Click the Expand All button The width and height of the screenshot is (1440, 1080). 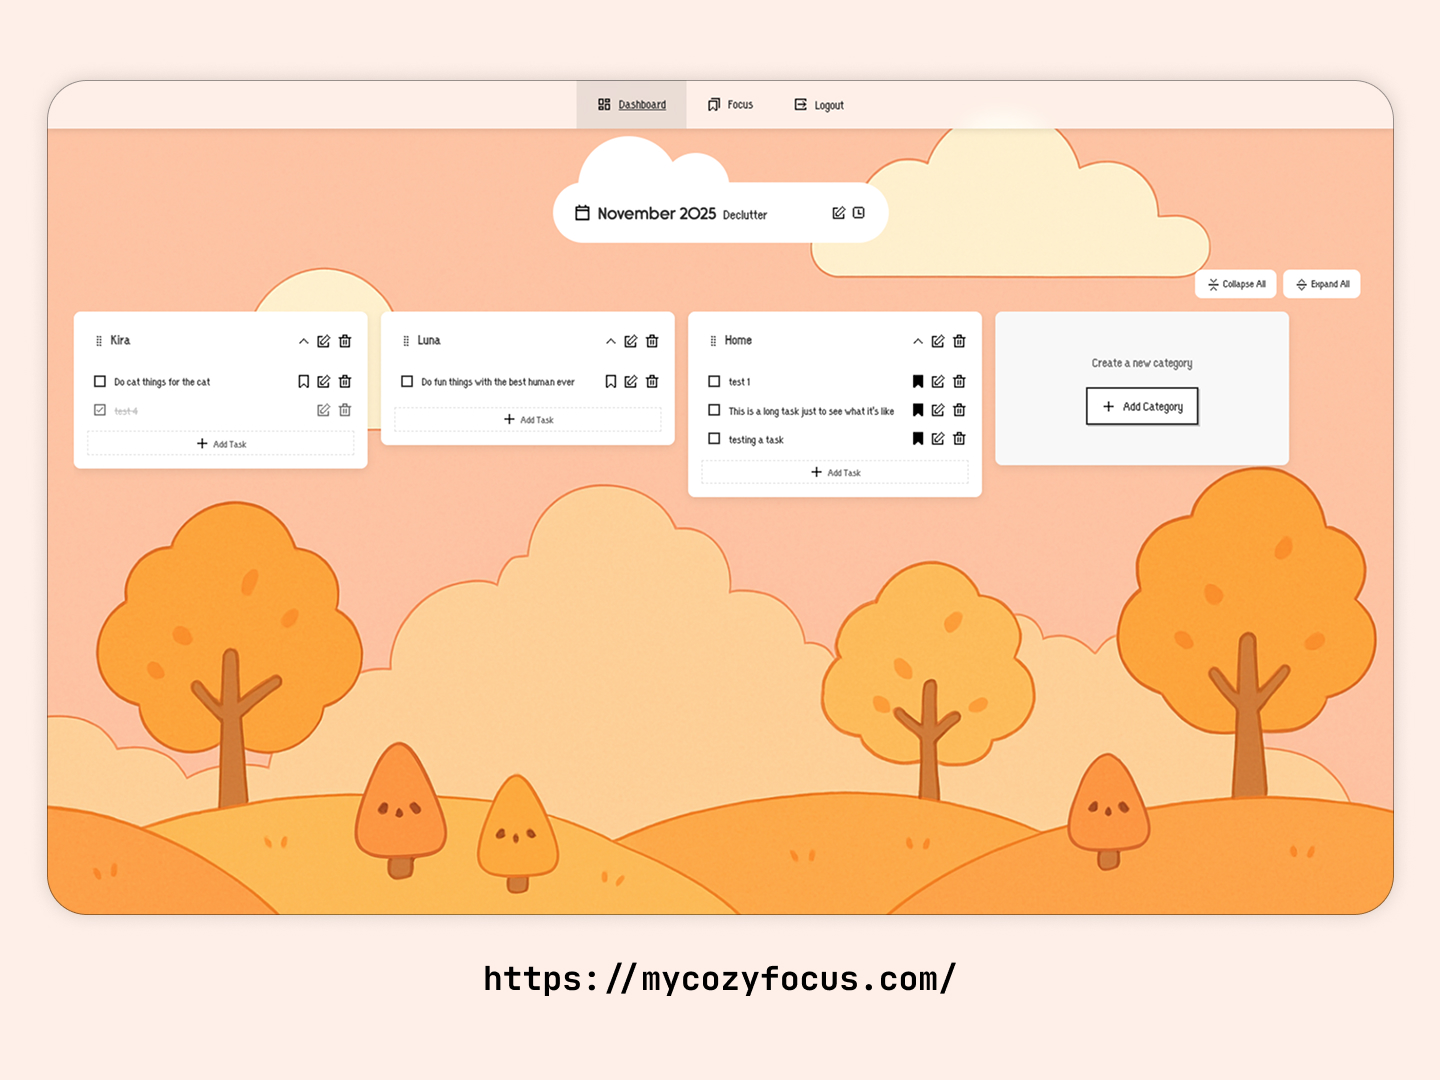coord(1322,284)
